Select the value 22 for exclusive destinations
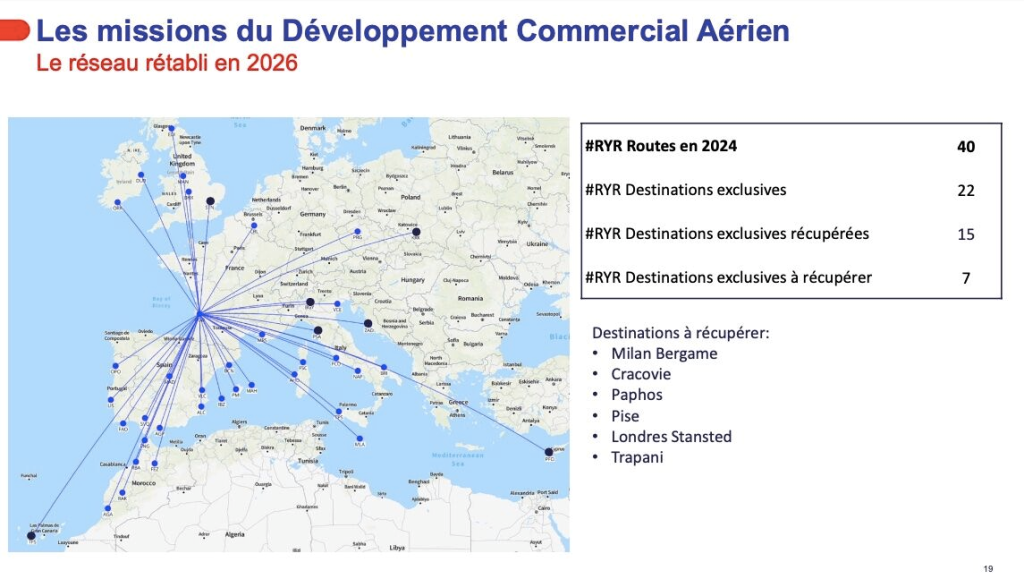Viewport: 1024px width, 579px height. click(965, 190)
